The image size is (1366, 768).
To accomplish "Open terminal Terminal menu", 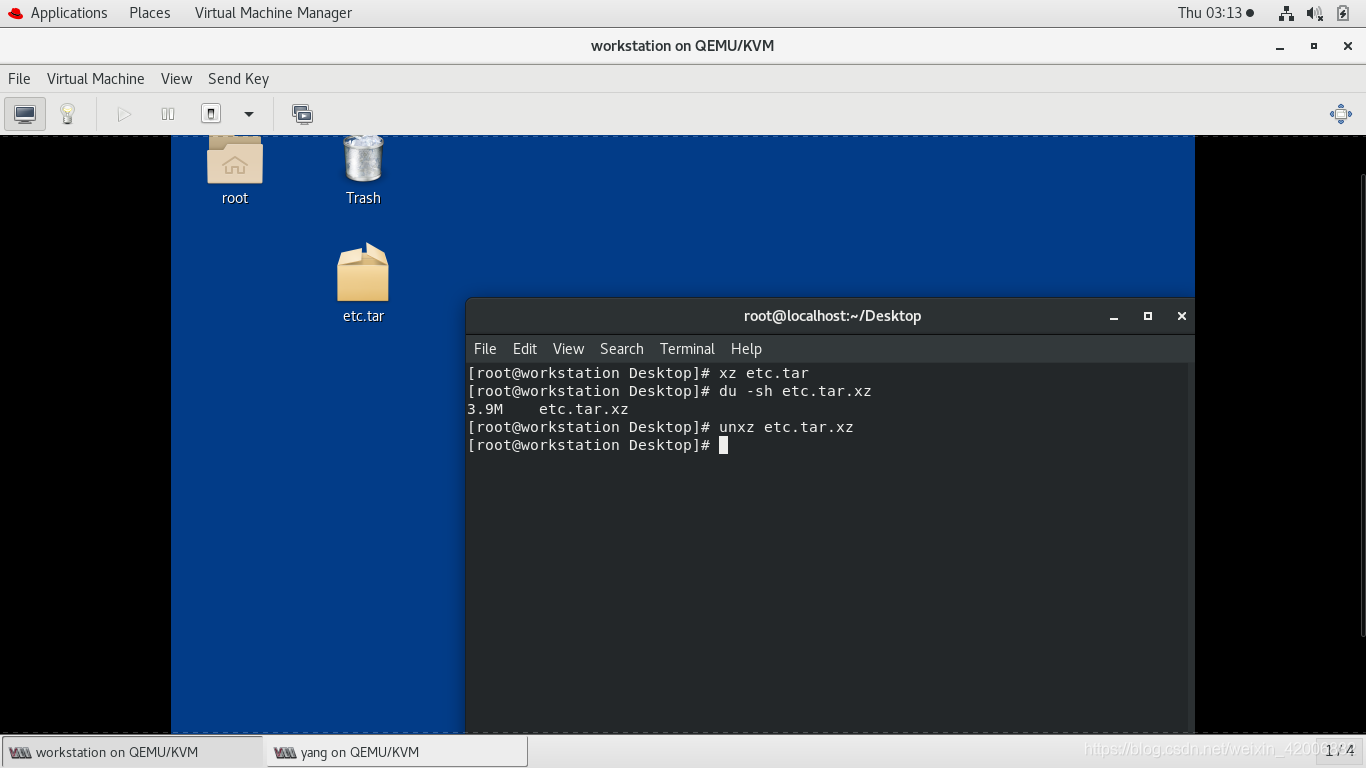I will pos(687,349).
